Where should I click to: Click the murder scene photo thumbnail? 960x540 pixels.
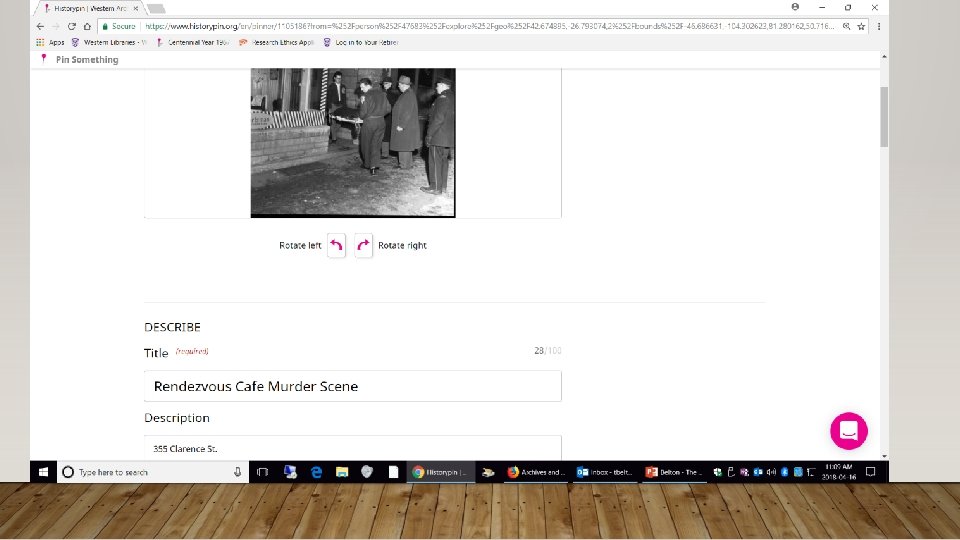pyautogui.click(x=353, y=143)
